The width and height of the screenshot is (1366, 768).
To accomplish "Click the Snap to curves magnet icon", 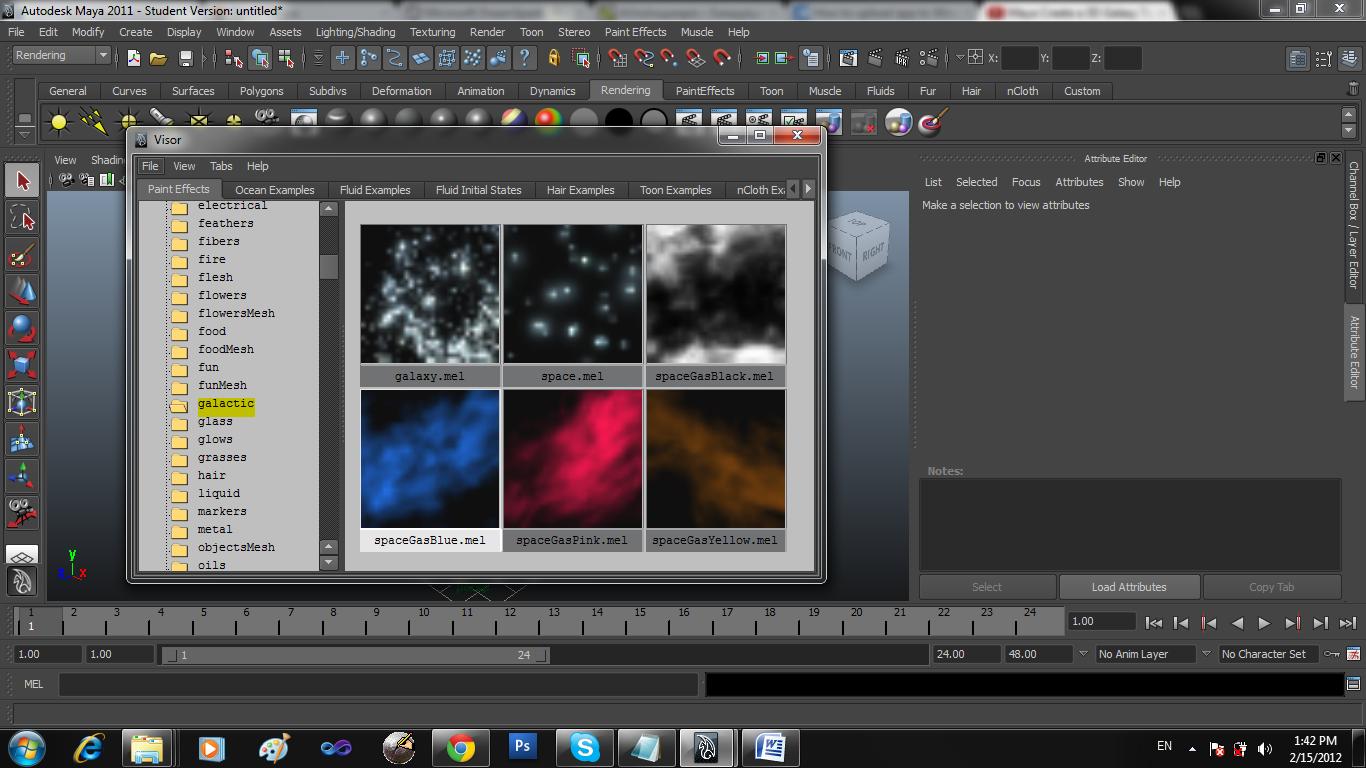I will pyautogui.click(x=644, y=58).
